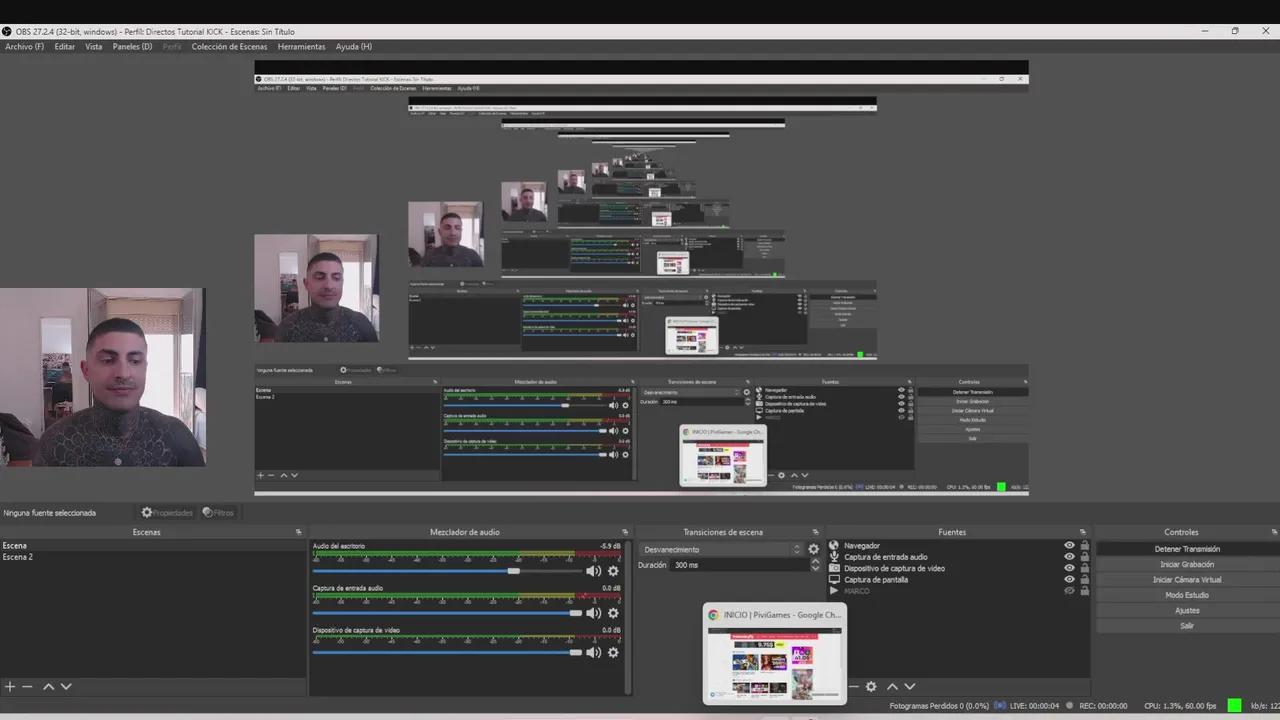1280x720 pixels.
Task: Select the scene named Escena
Action: click(153, 546)
